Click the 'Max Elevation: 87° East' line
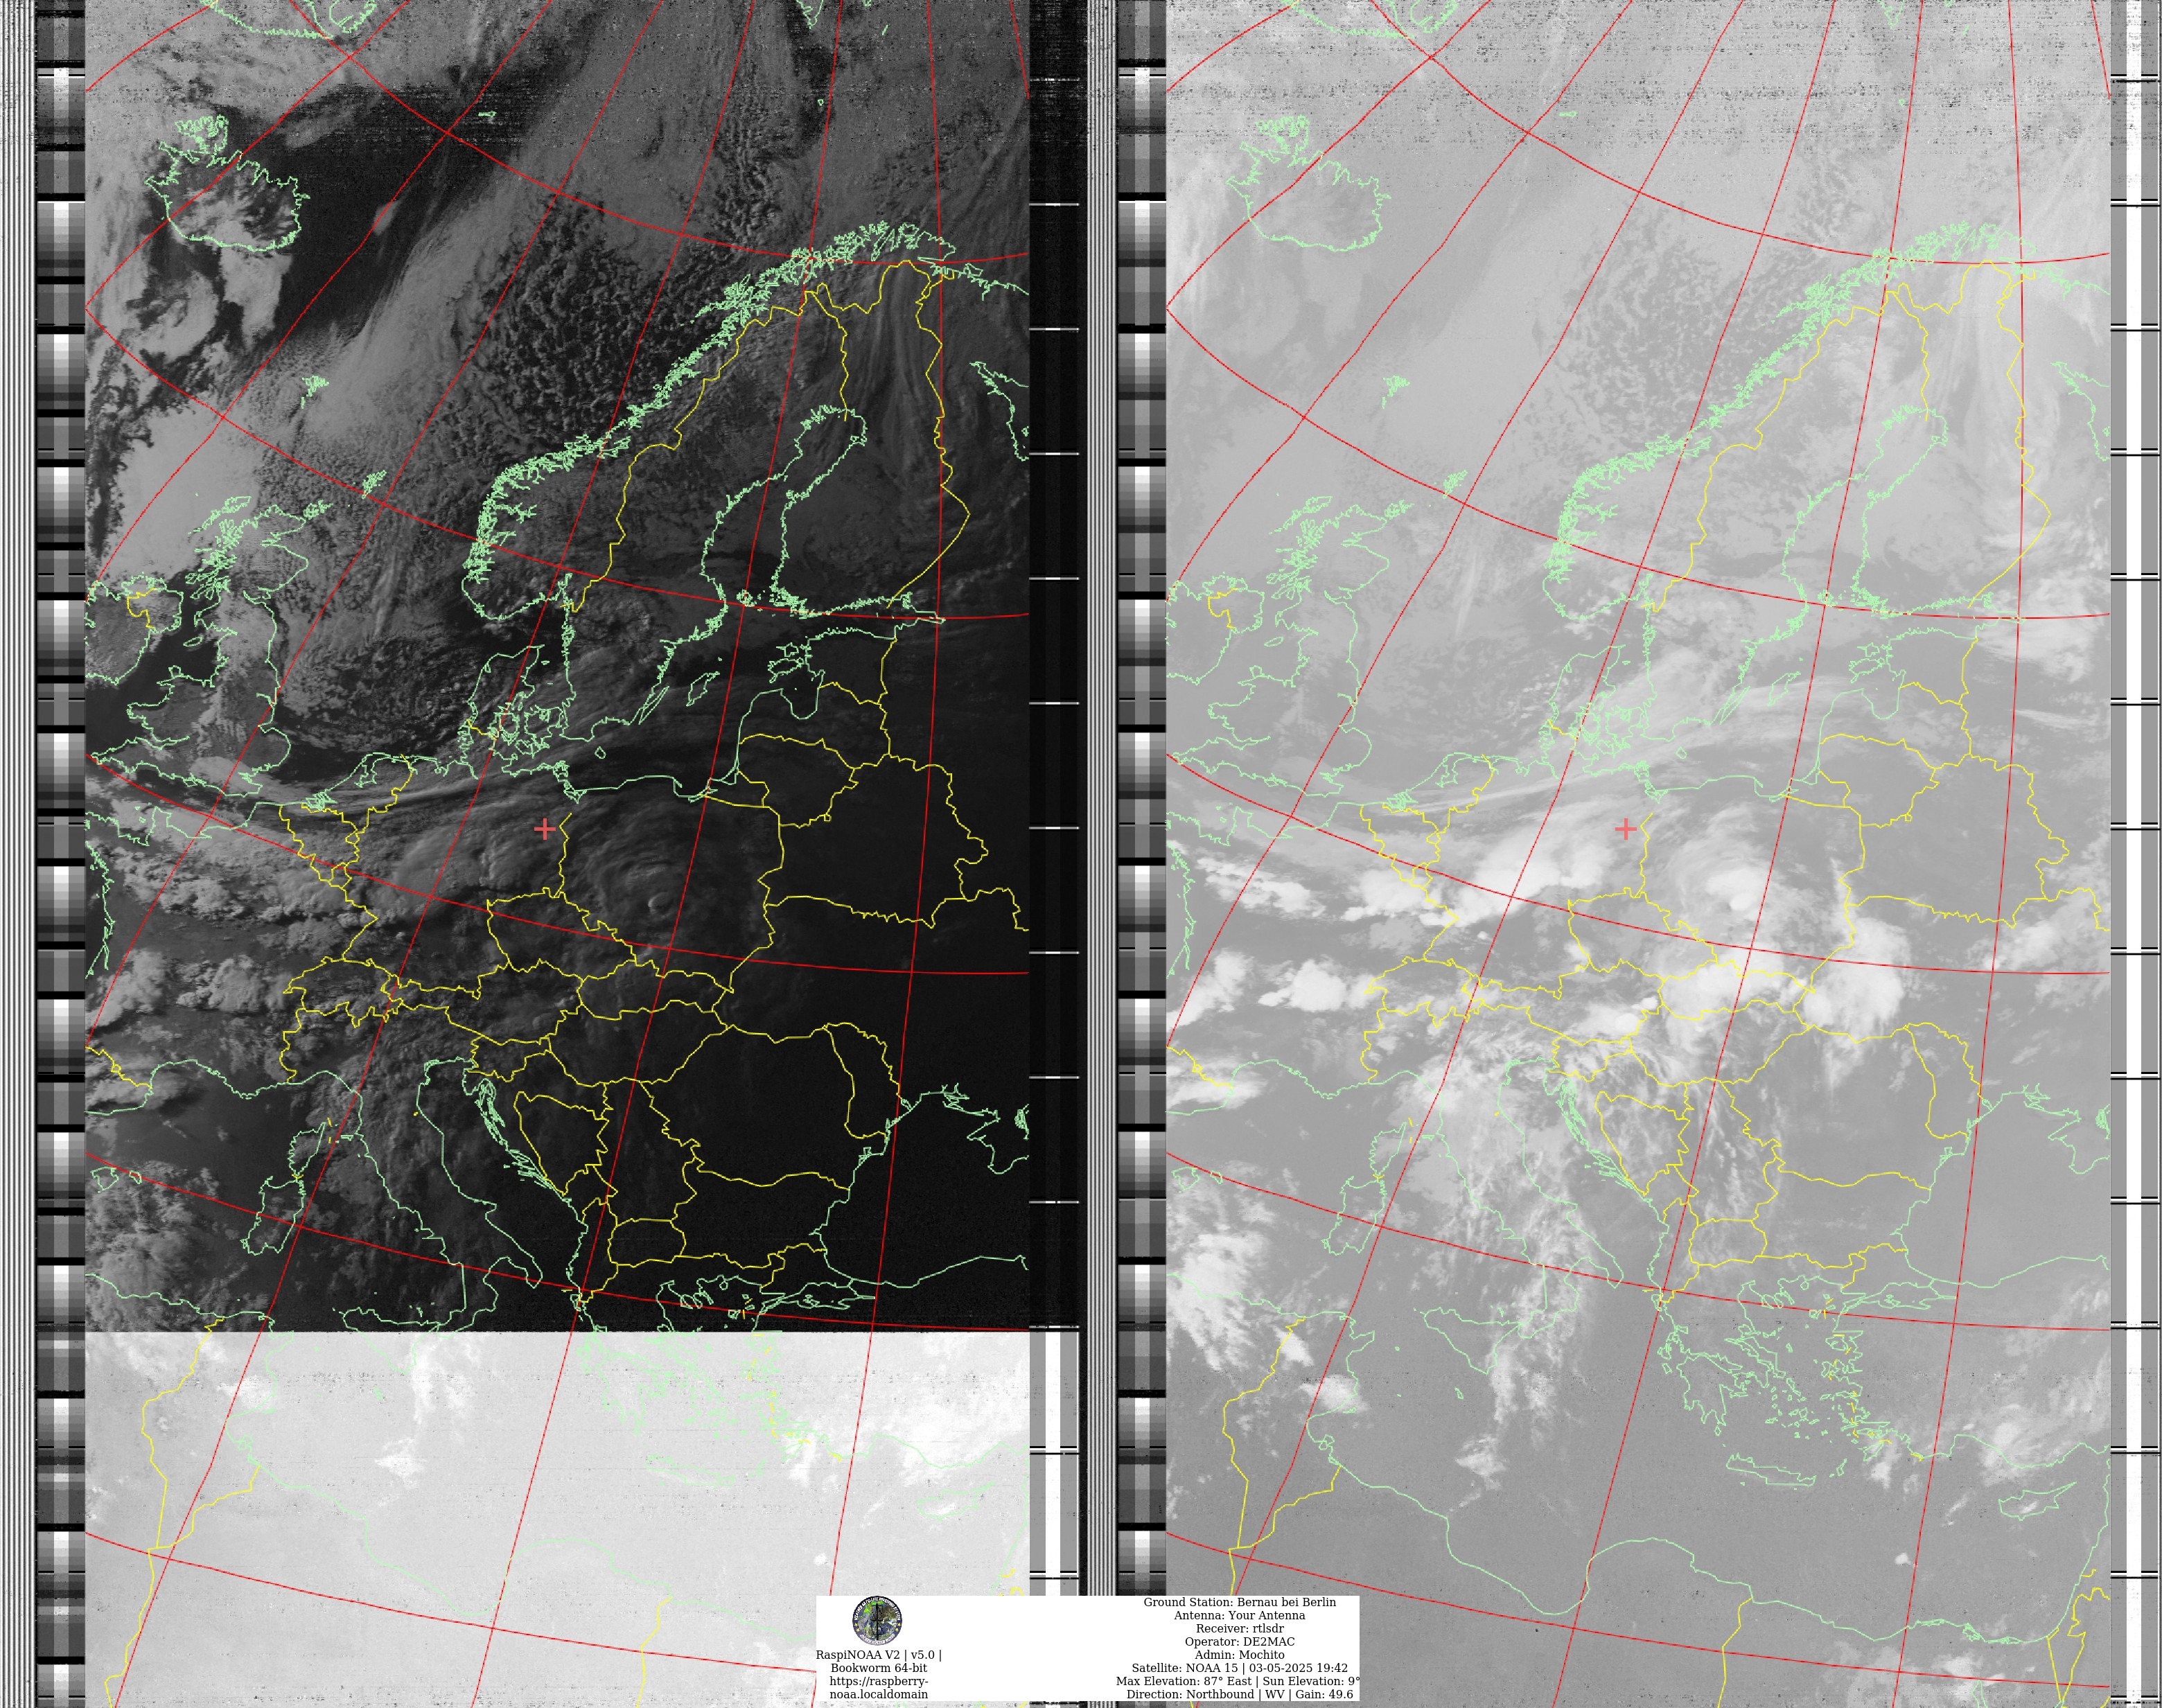This screenshot has width=2162, height=1708. tap(1239, 1681)
